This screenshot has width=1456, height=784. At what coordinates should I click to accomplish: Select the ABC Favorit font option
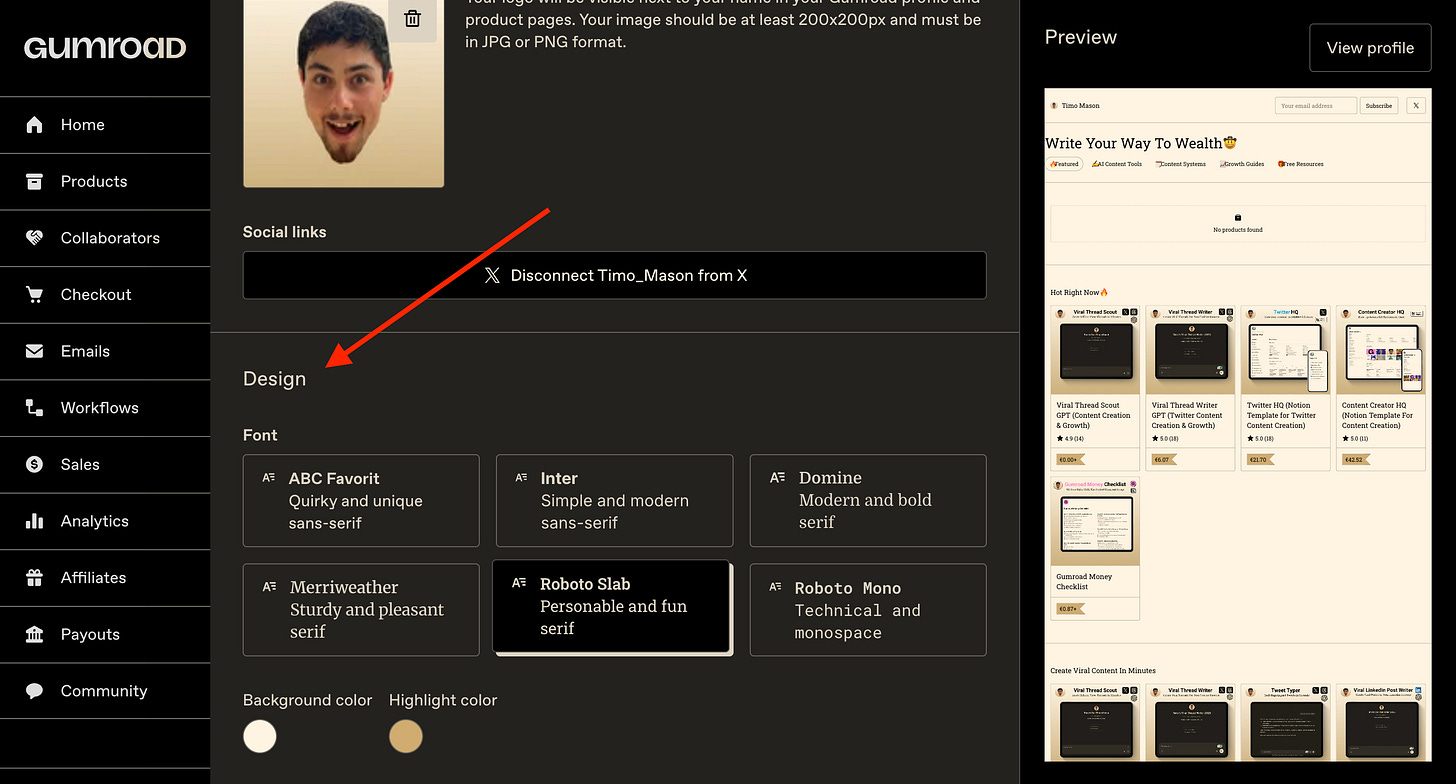click(x=361, y=501)
